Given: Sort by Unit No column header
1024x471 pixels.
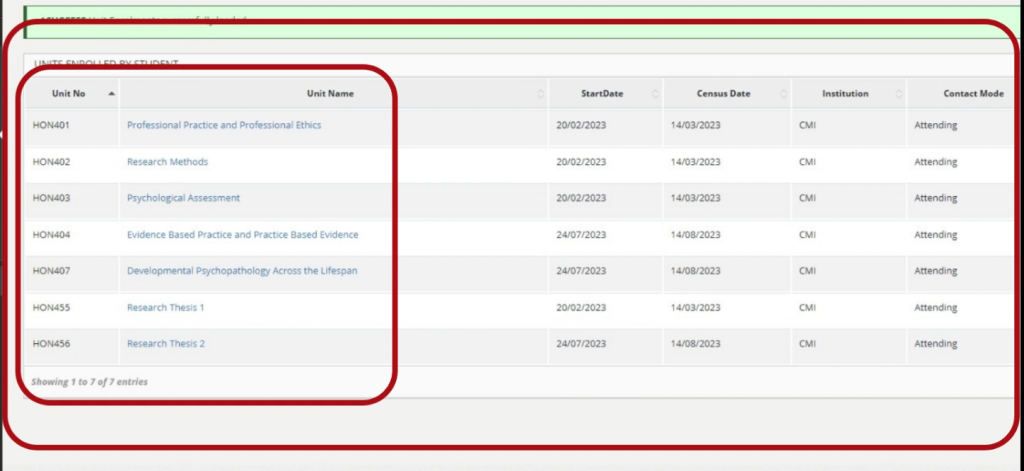Looking at the screenshot, I should tap(72, 93).
